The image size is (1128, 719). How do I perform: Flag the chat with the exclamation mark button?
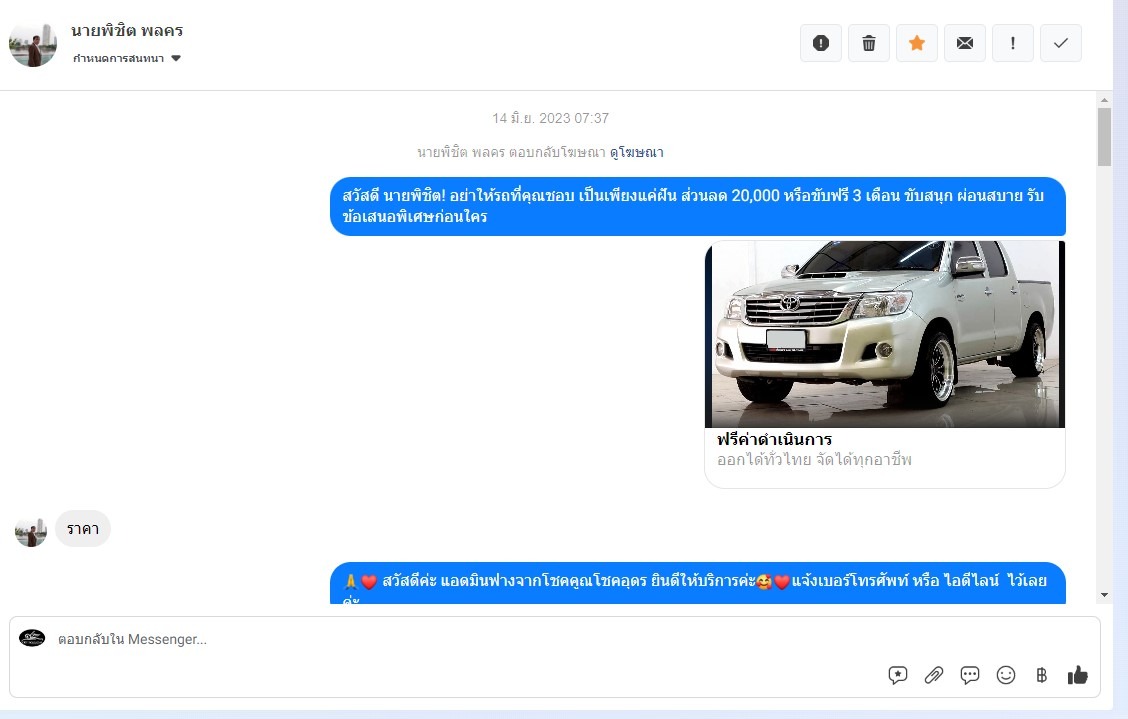click(x=1013, y=43)
